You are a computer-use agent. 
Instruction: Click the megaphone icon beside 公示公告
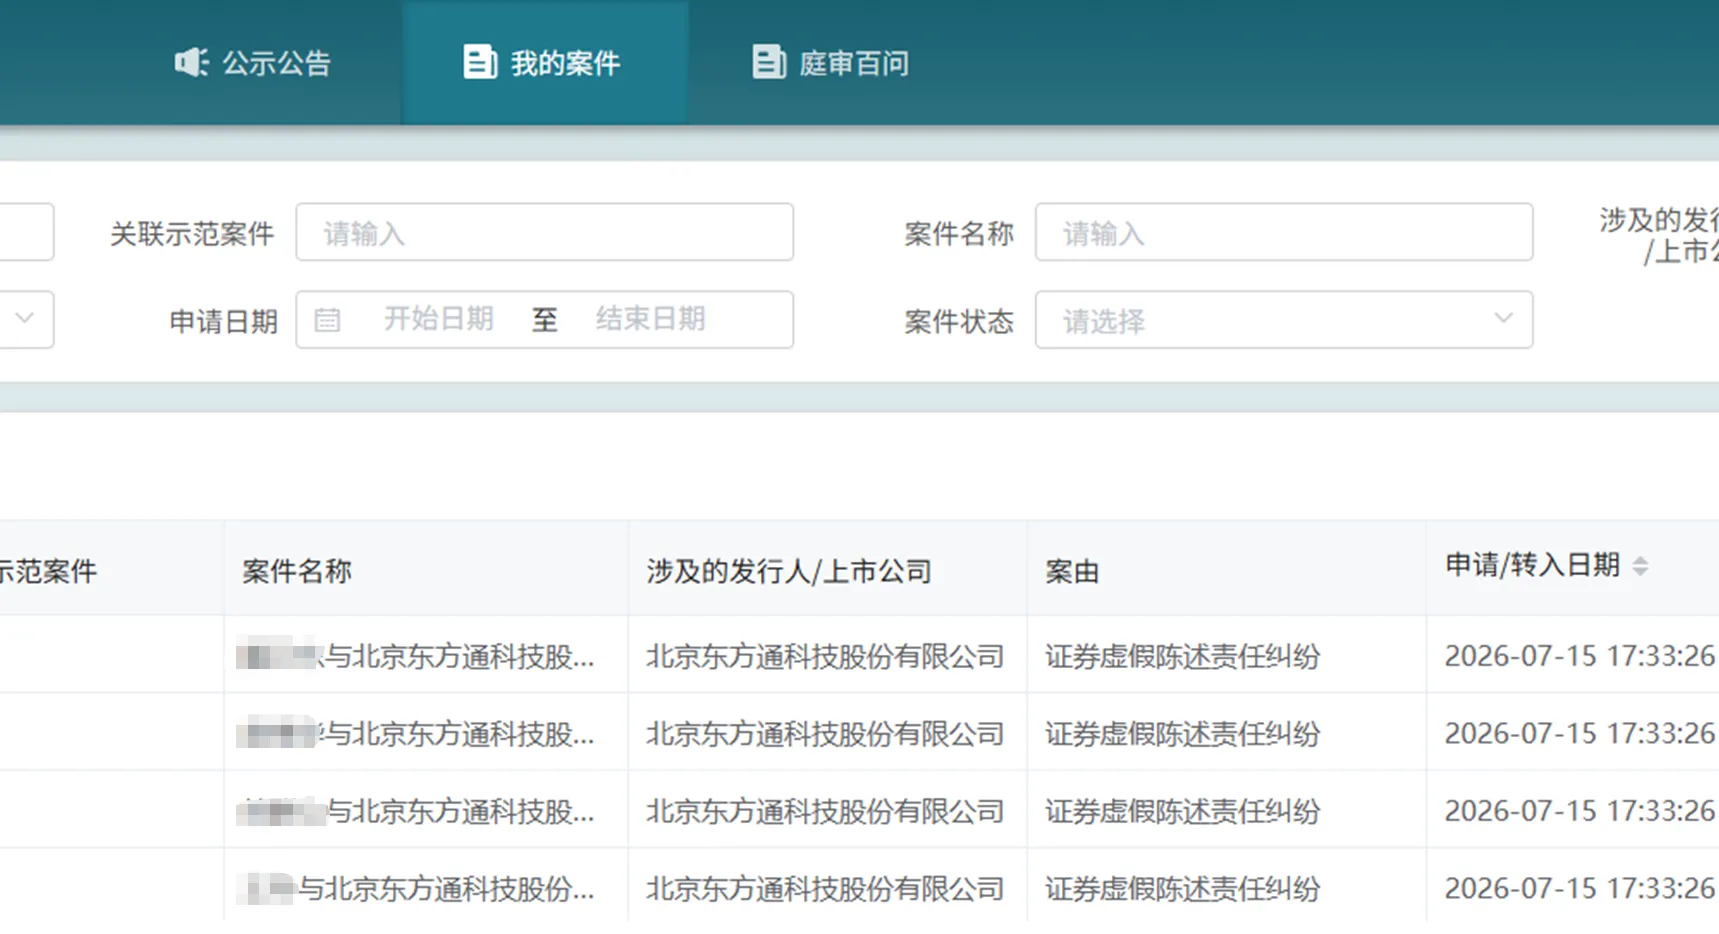pos(191,62)
